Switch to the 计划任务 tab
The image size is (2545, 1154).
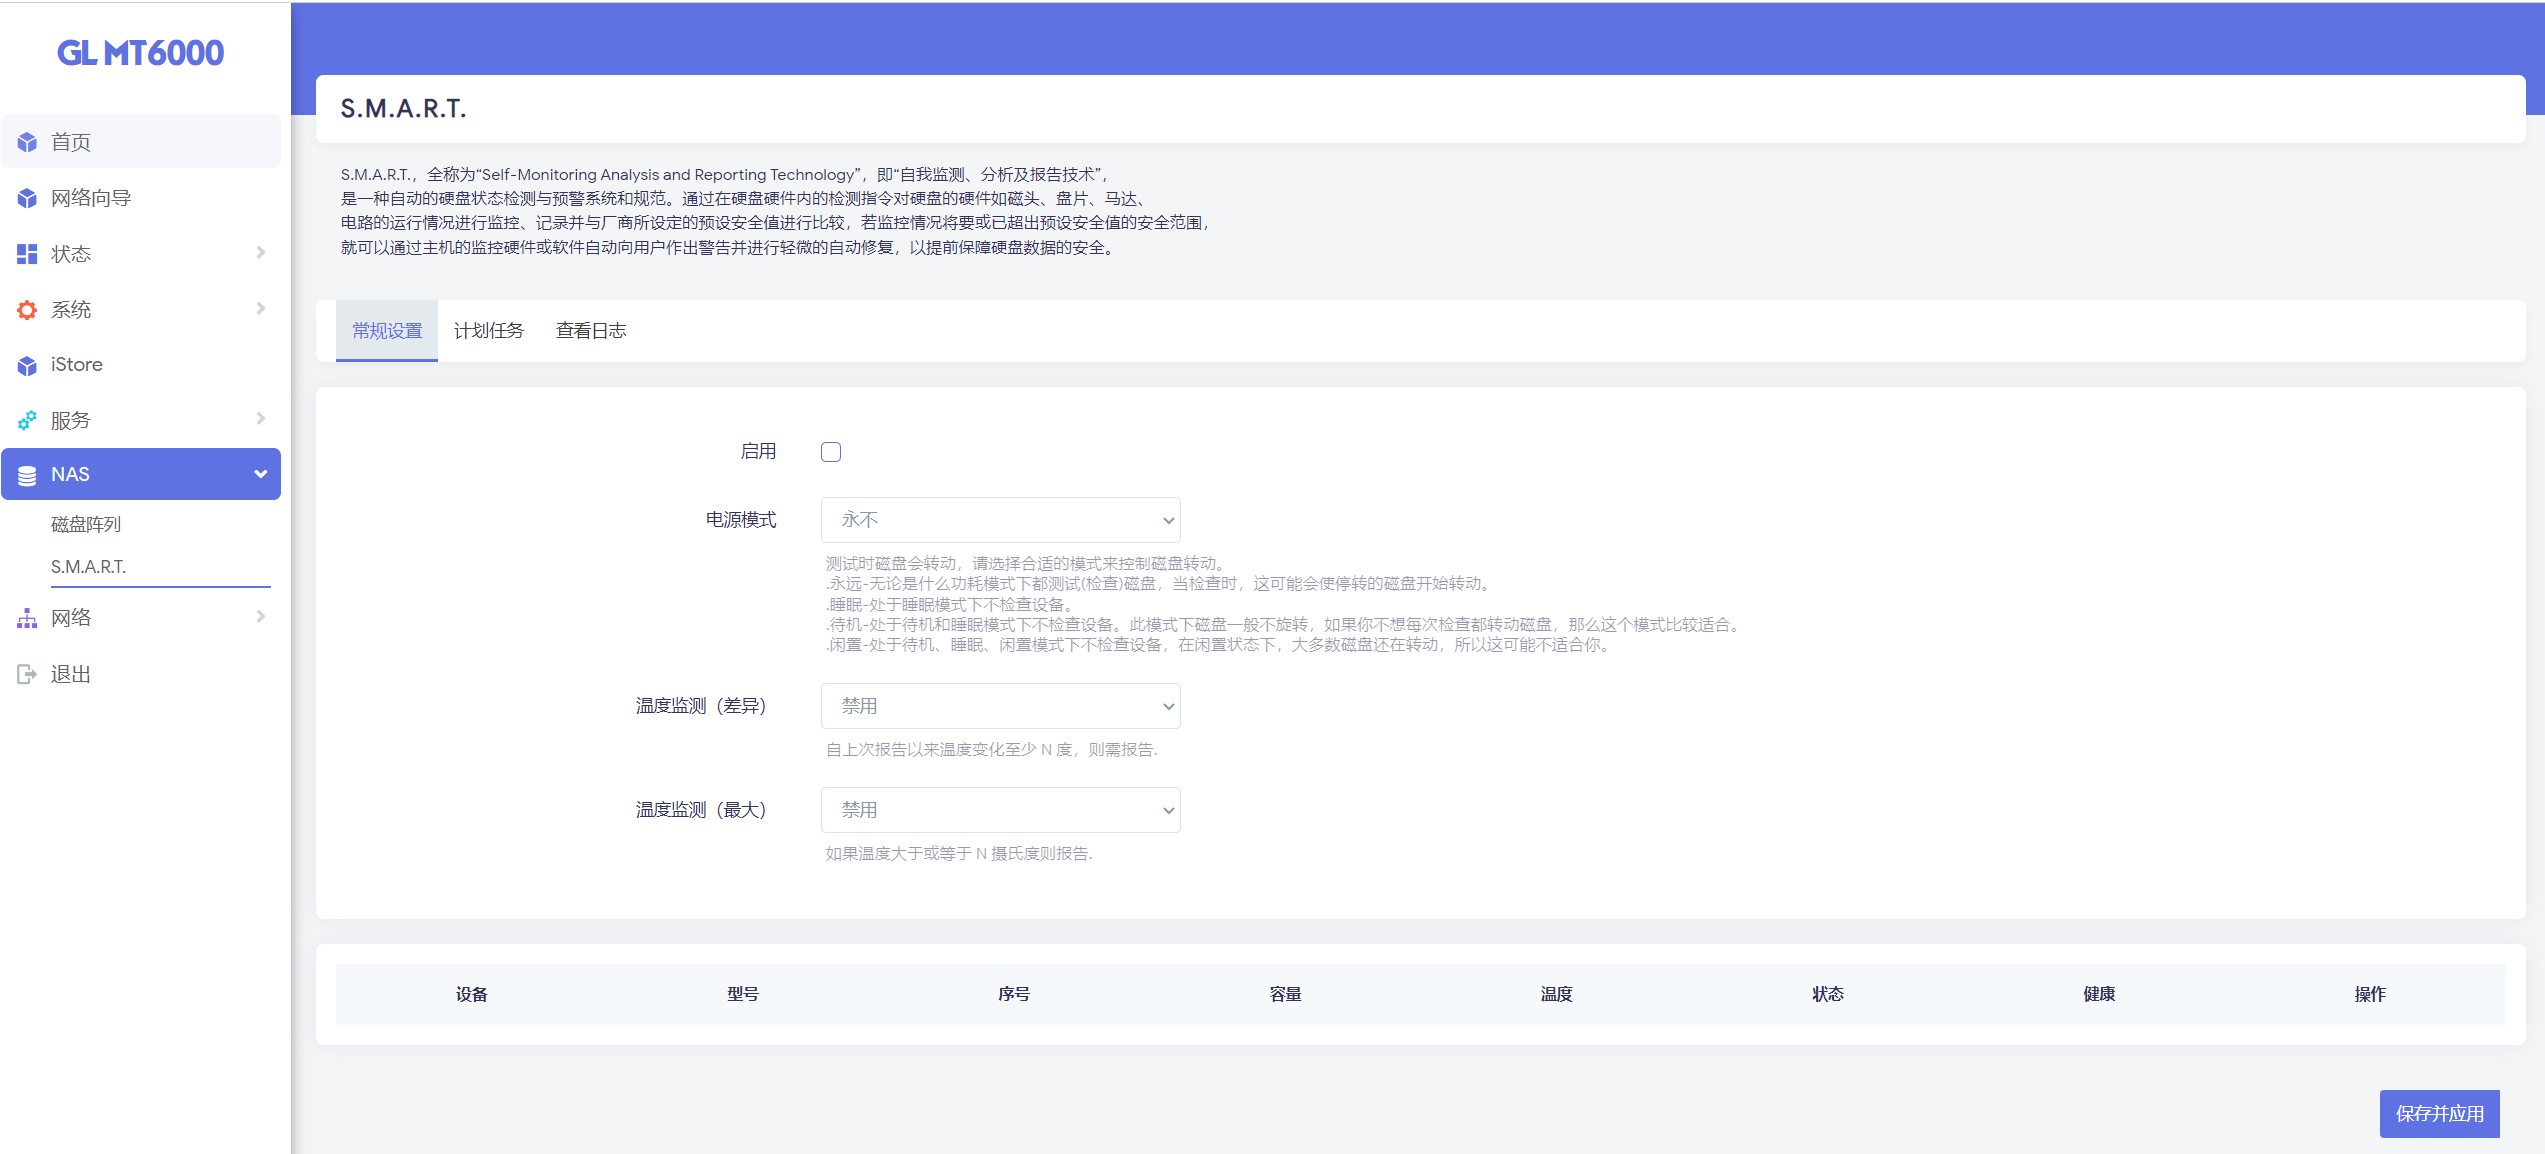488,331
